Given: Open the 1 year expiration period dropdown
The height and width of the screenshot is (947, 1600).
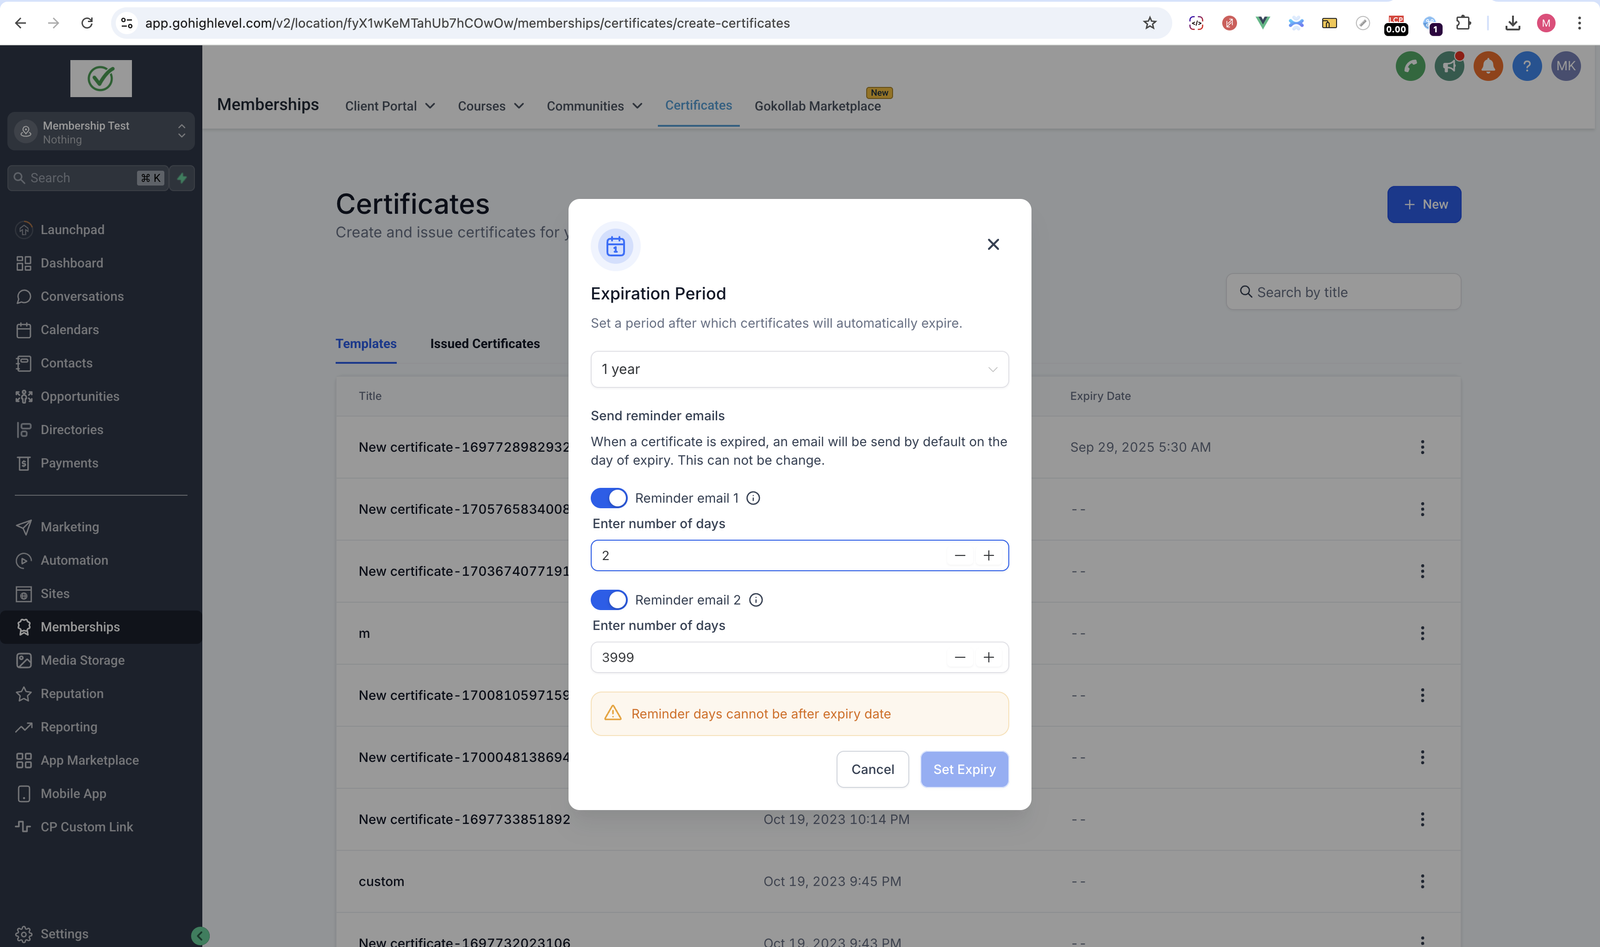Looking at the screenshot, I should point(799,370).
